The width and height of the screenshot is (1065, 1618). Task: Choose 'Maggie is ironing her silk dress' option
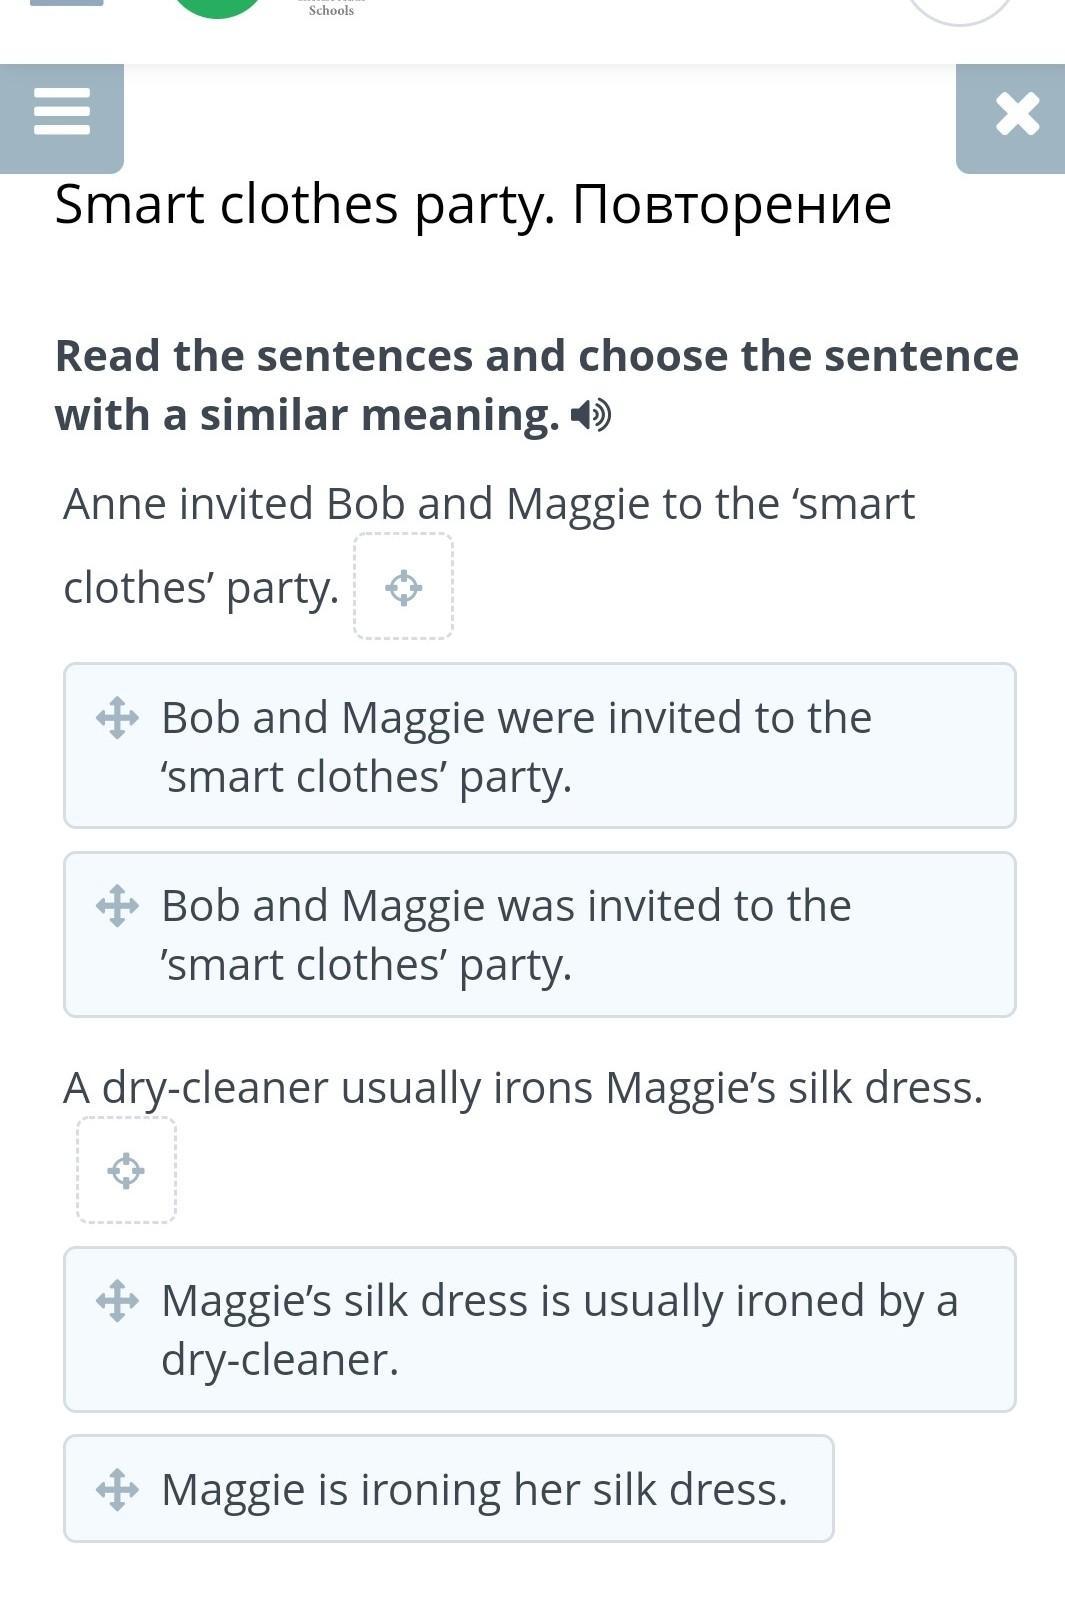point(474,1489)
